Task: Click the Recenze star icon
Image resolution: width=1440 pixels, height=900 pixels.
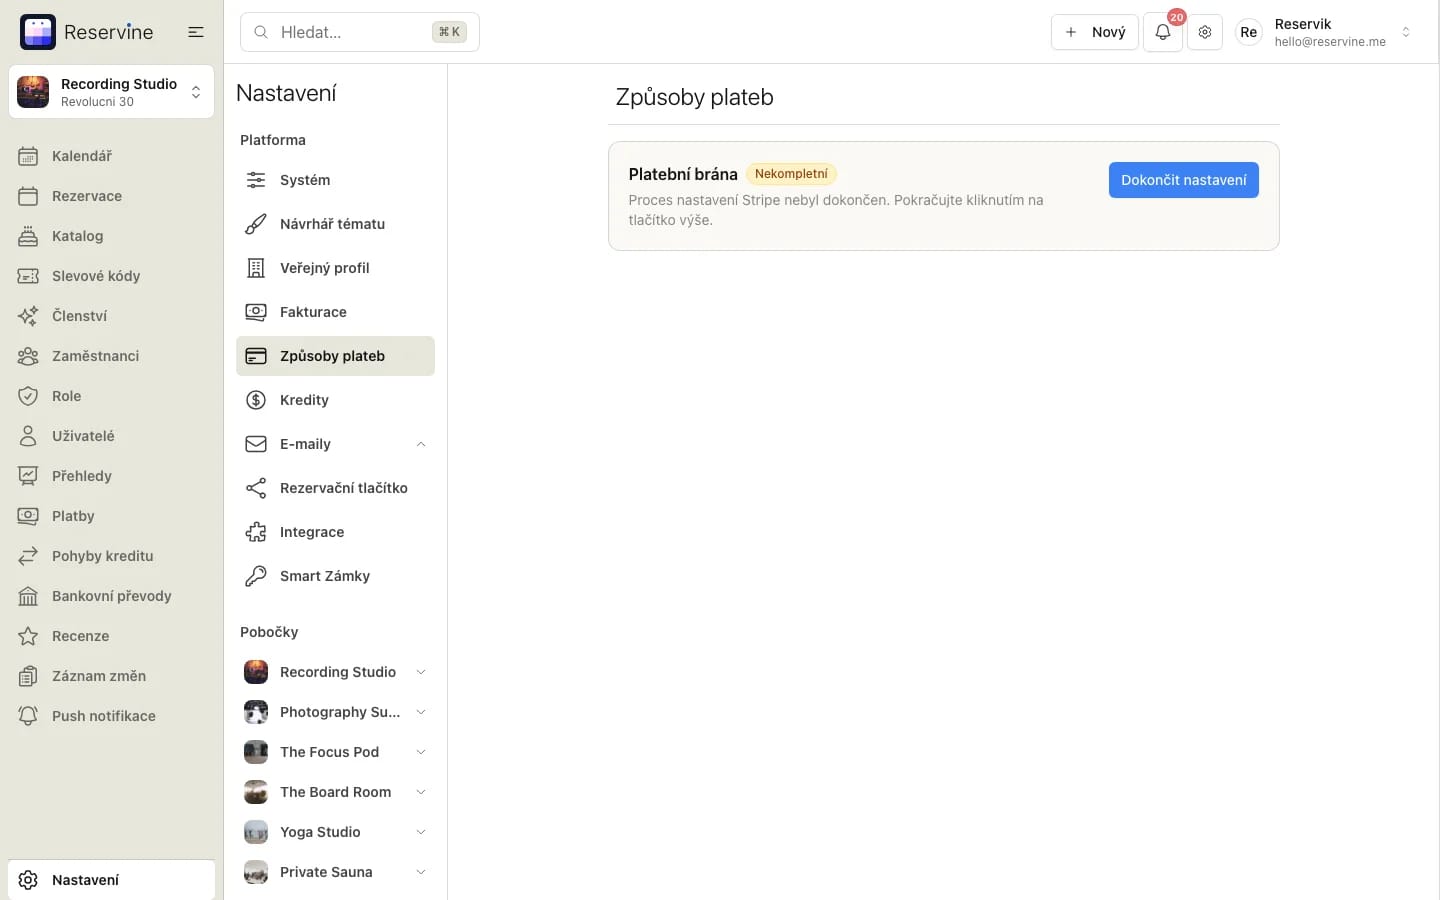Action: click(x=28, y=636)
